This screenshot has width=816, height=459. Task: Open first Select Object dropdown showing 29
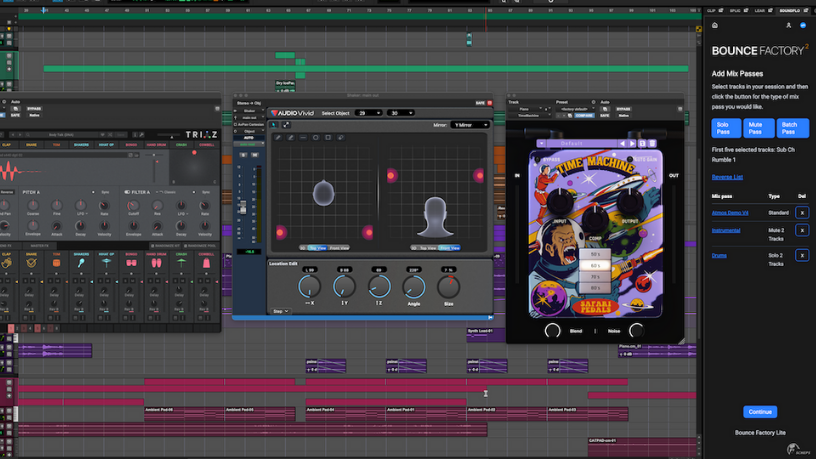point(368,113)
